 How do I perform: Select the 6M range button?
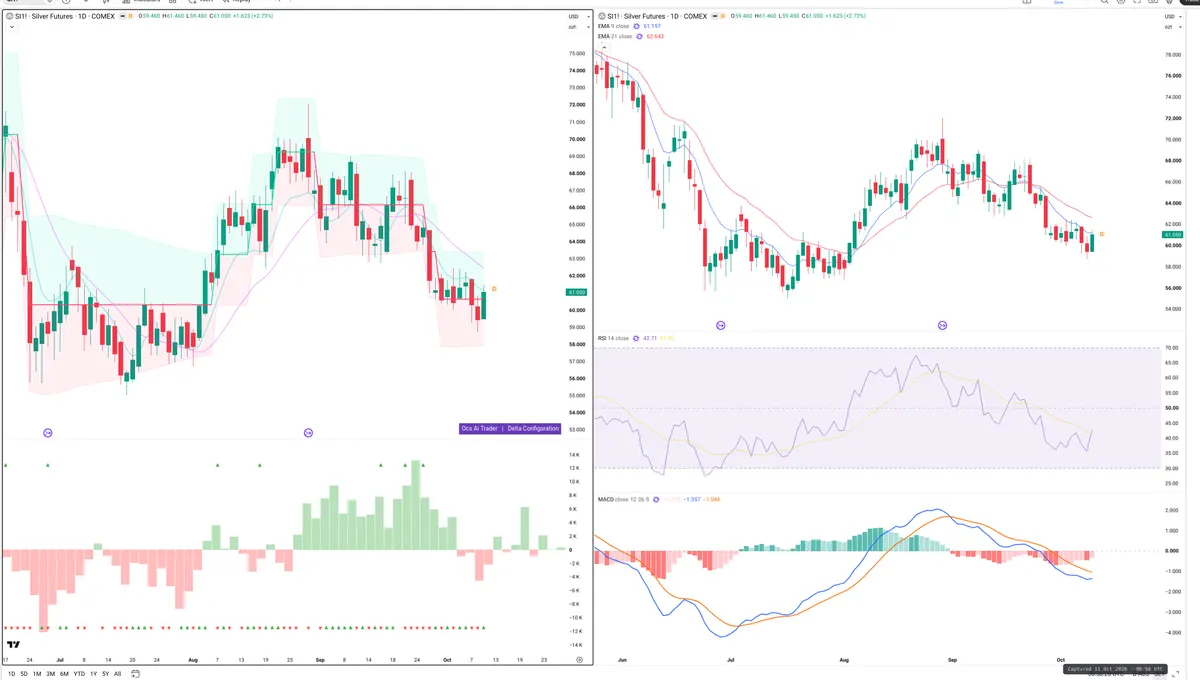64,674
